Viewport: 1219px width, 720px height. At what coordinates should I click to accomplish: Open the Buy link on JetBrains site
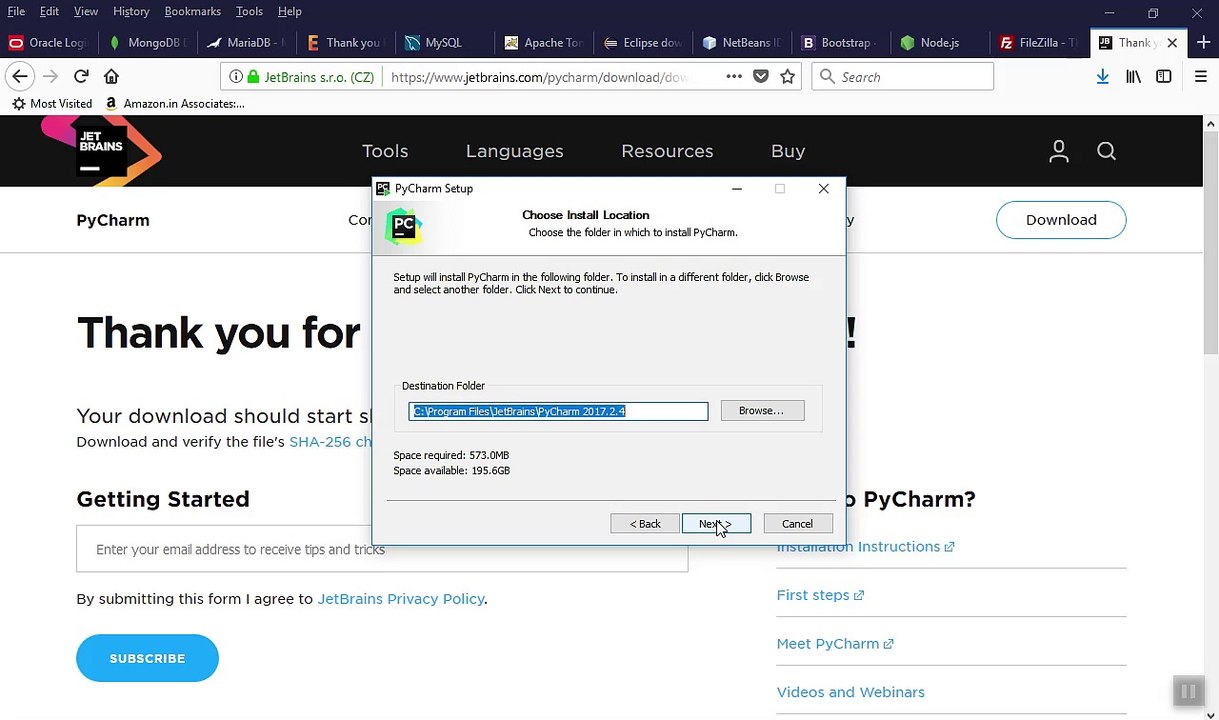pyautogui.click(x=788, y=151)
